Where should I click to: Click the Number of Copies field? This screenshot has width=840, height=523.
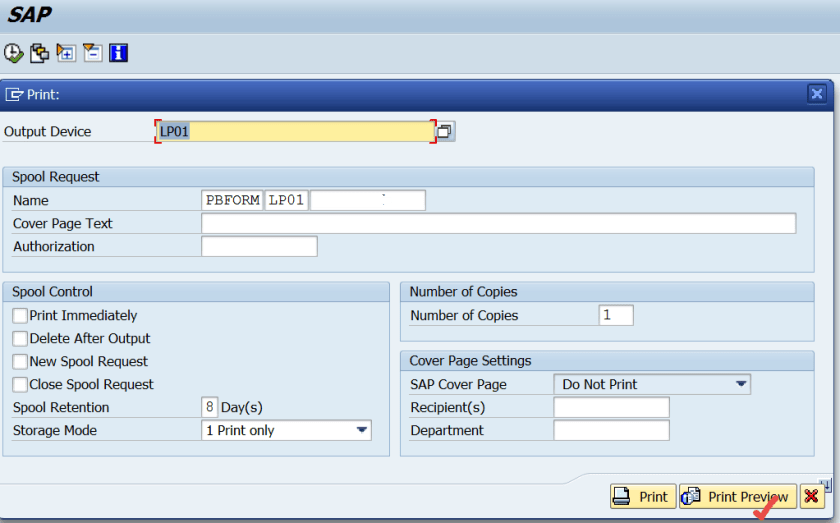[616, 315]
